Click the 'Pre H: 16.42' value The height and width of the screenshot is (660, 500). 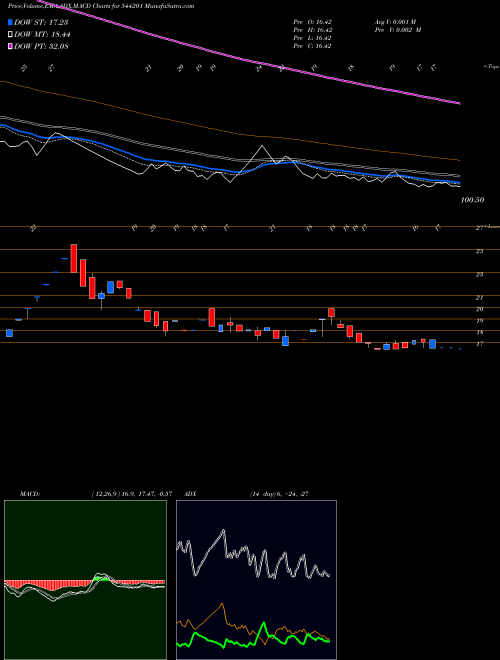click(x=313, y=30)
